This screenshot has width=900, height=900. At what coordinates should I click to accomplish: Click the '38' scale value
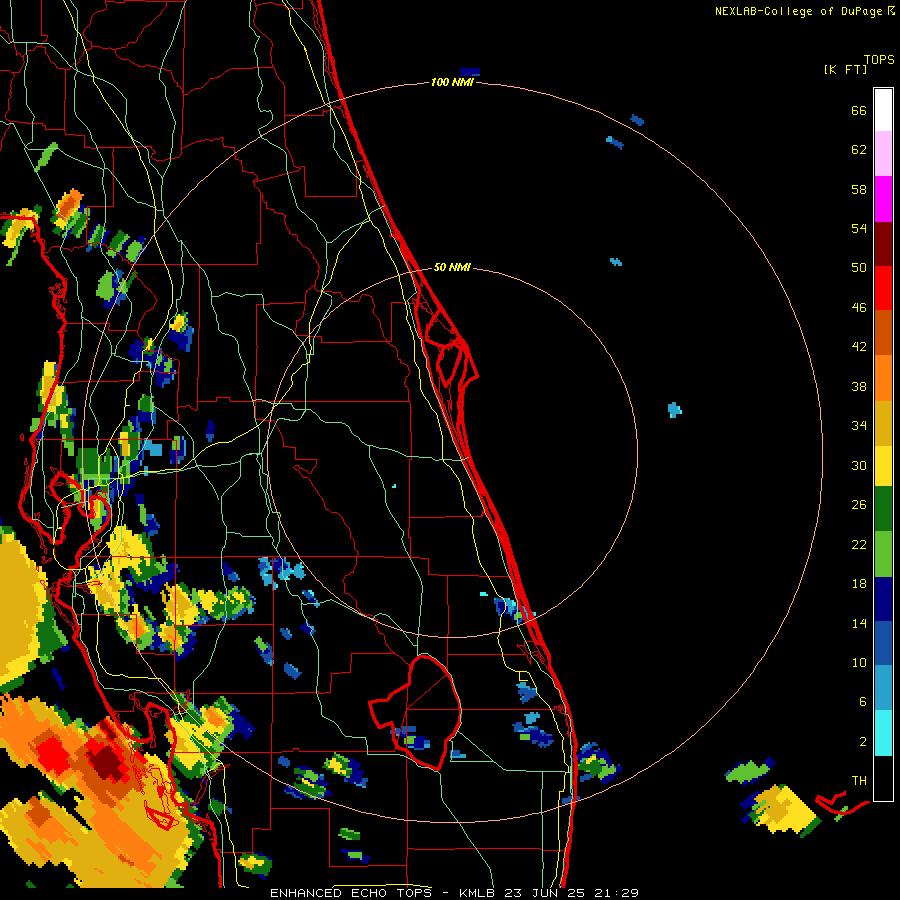(859, 387)
